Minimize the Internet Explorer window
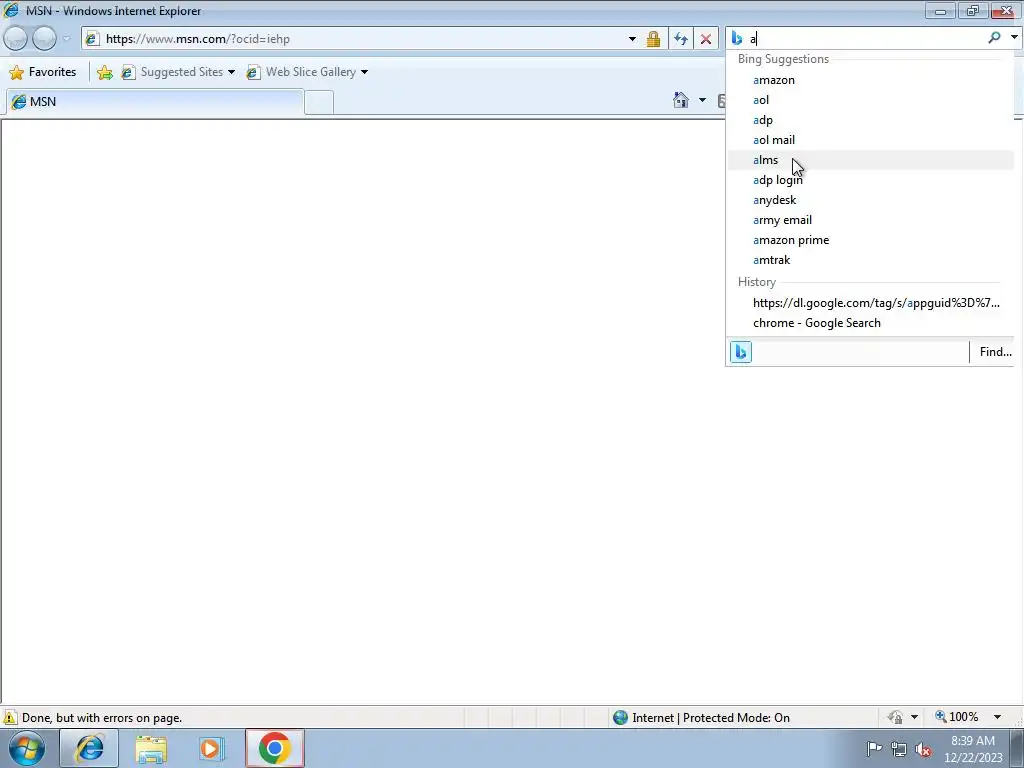This screenshot has height=768, width=1024. coord(940,10)
